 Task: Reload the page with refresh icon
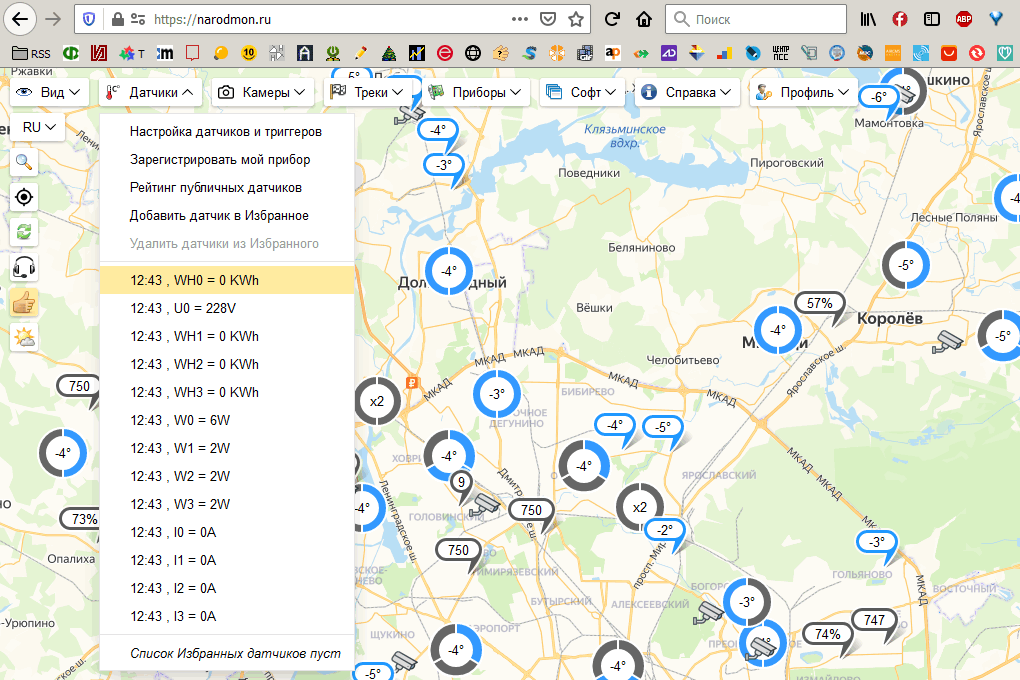tap(612, 19)
